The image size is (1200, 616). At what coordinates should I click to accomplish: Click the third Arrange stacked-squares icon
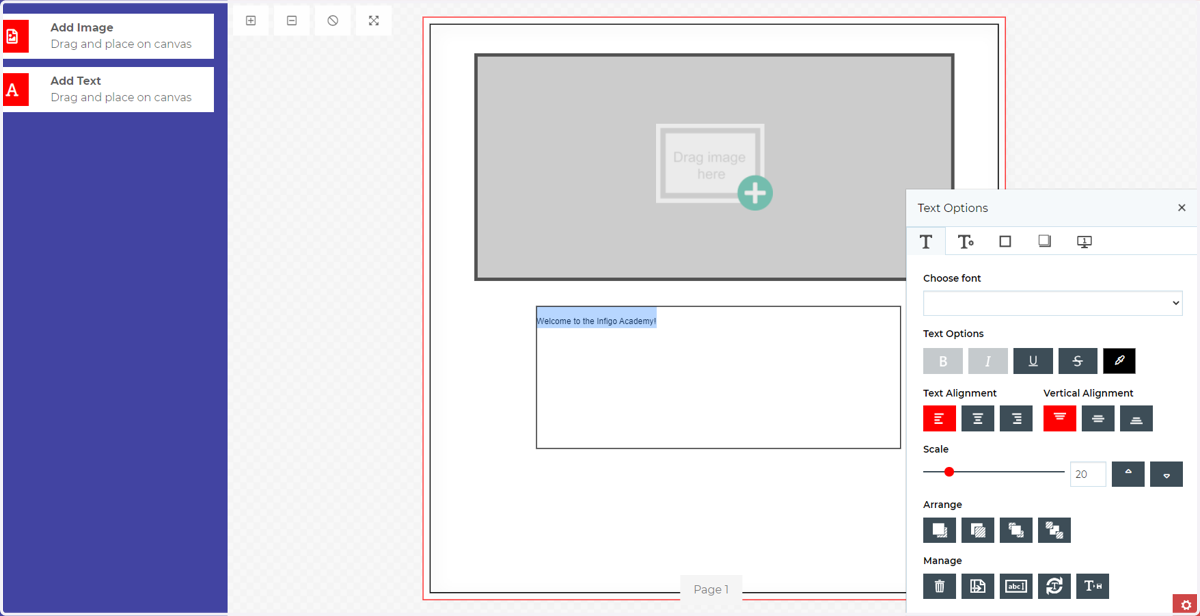[1016, 530]
